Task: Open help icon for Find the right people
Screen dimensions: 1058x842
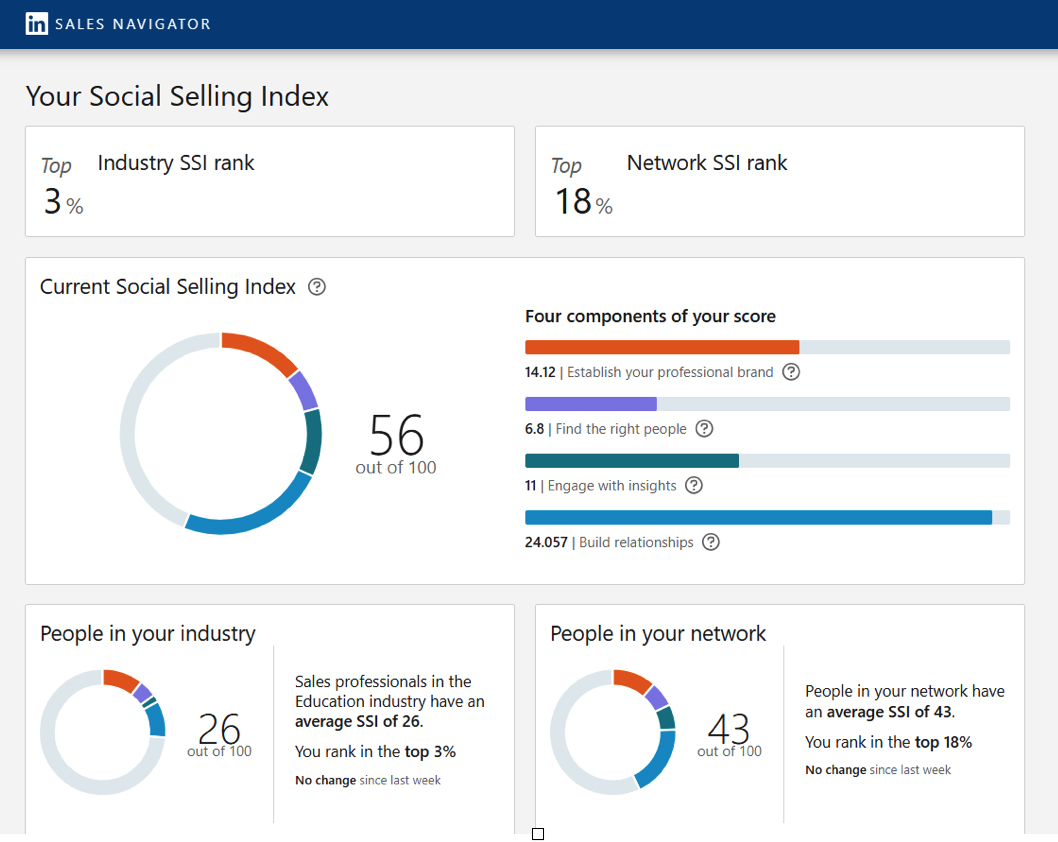Action: coord(704,428)
